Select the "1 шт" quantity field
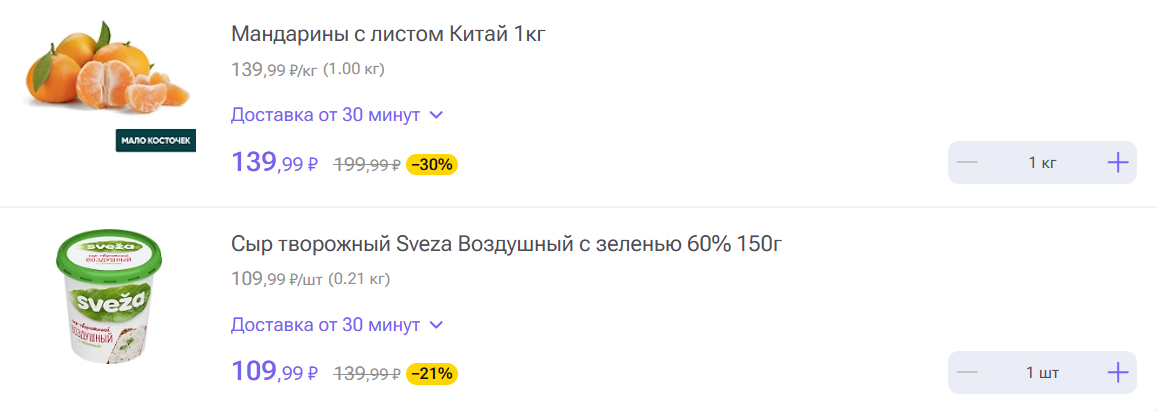This screenshot has height=412, width=1157. pos(1042,373)
